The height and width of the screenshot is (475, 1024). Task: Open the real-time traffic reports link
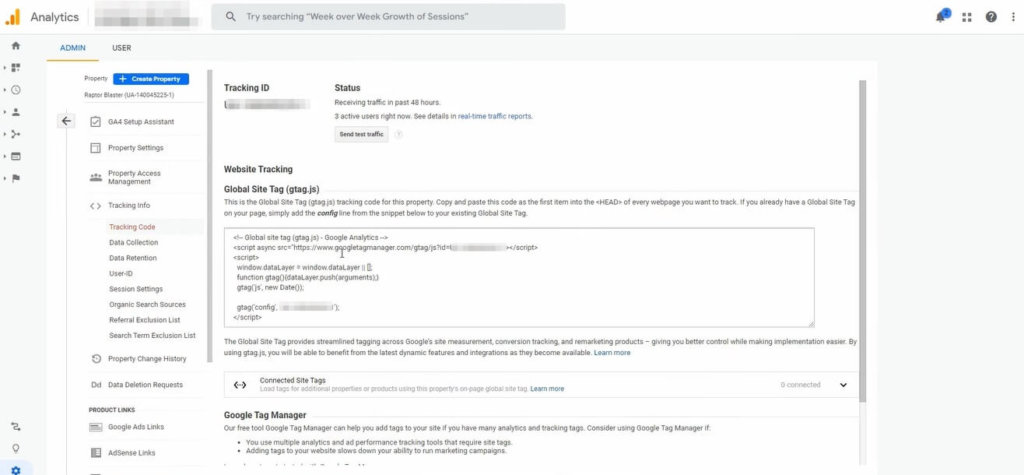(x=494, y=116)
